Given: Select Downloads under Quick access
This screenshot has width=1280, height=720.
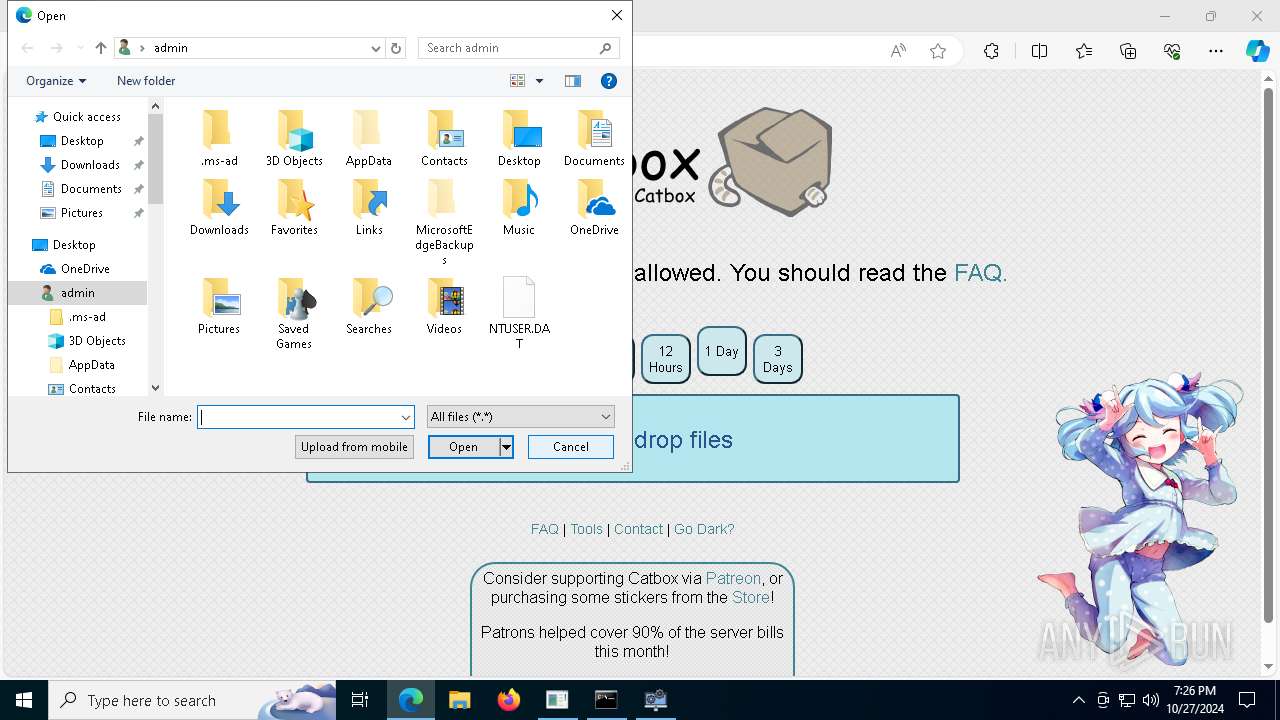Looking at the screenshot, I should pyautogui.click(x=90, y=165).
